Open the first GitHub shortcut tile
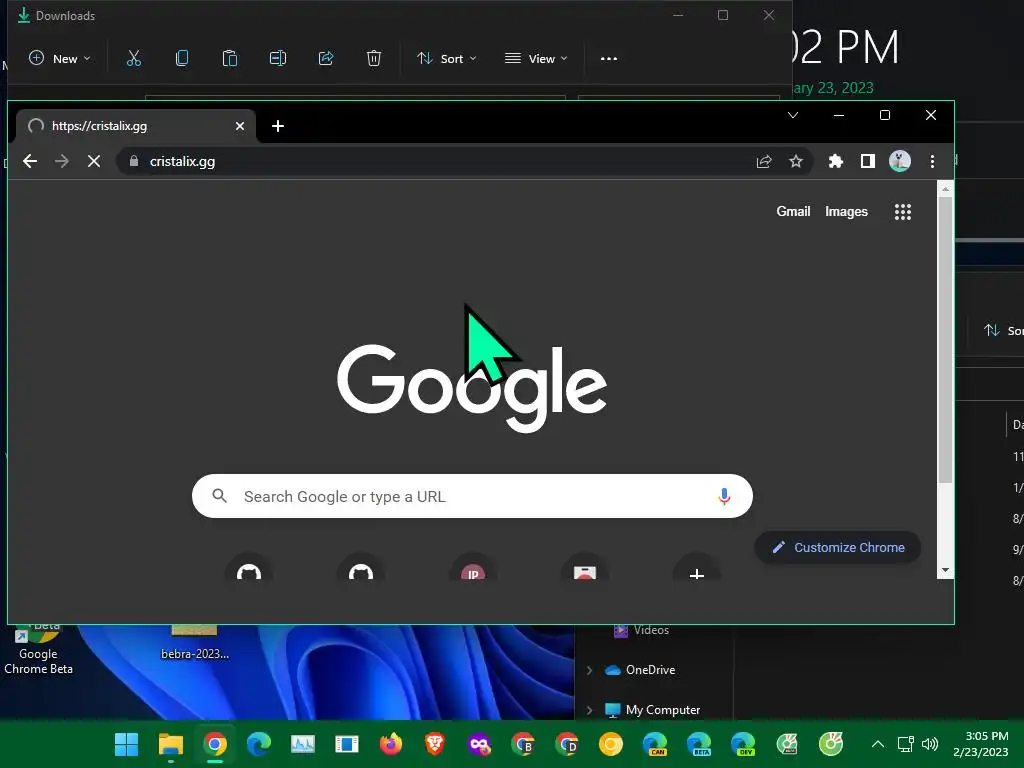This screenshot has width=1024, height=768. (x=249, y=568)
